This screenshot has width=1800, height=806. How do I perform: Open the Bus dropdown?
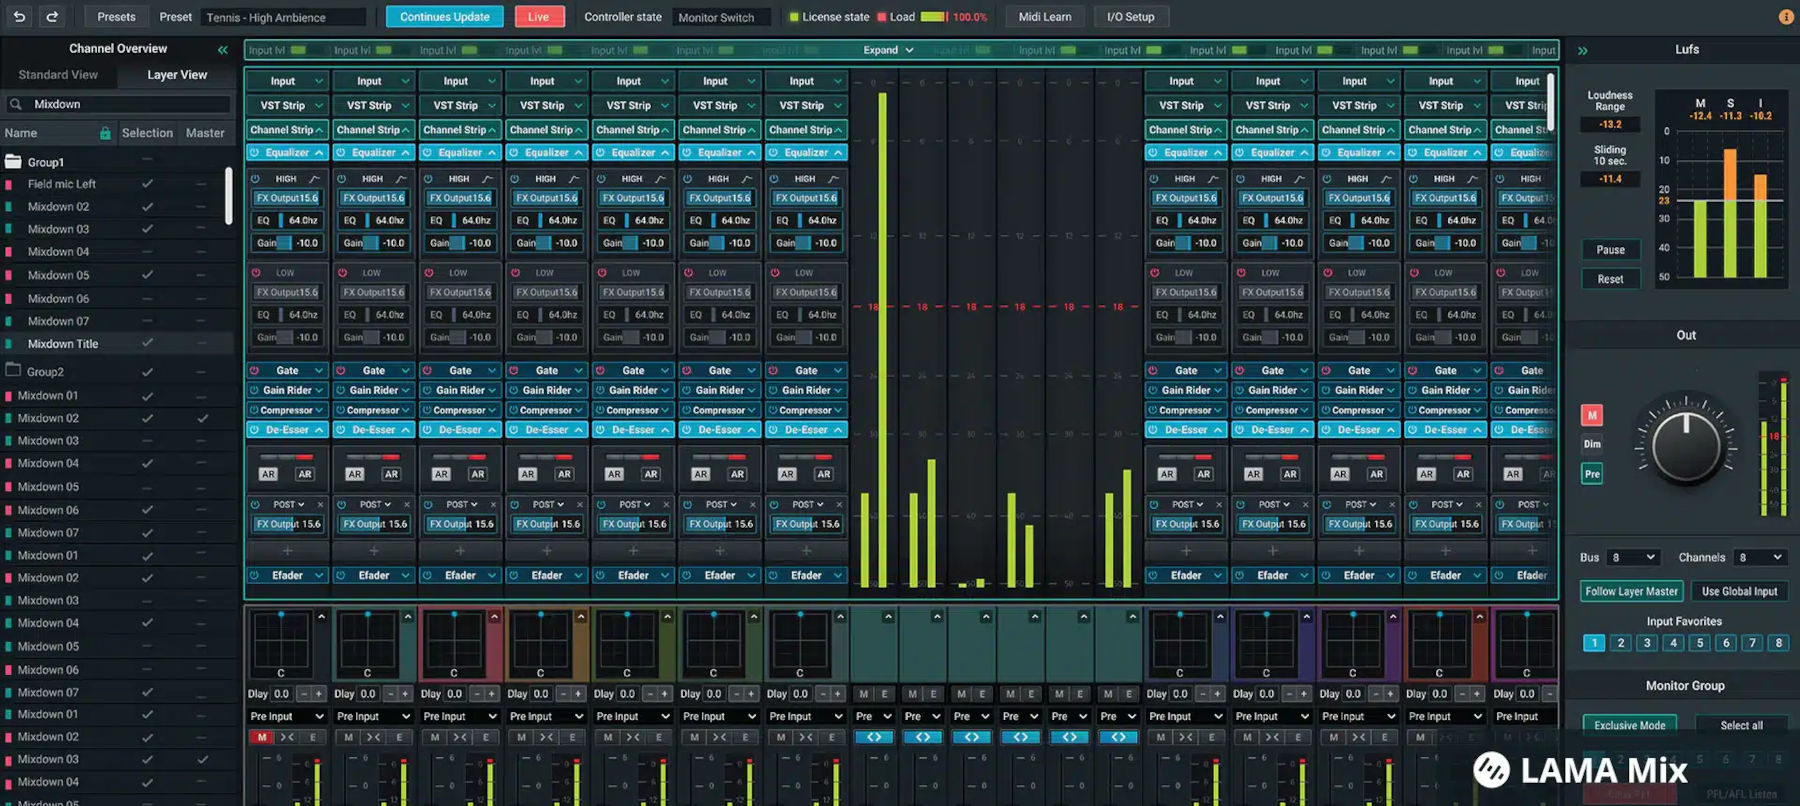pyautogui.click(x=1632, y=557)
